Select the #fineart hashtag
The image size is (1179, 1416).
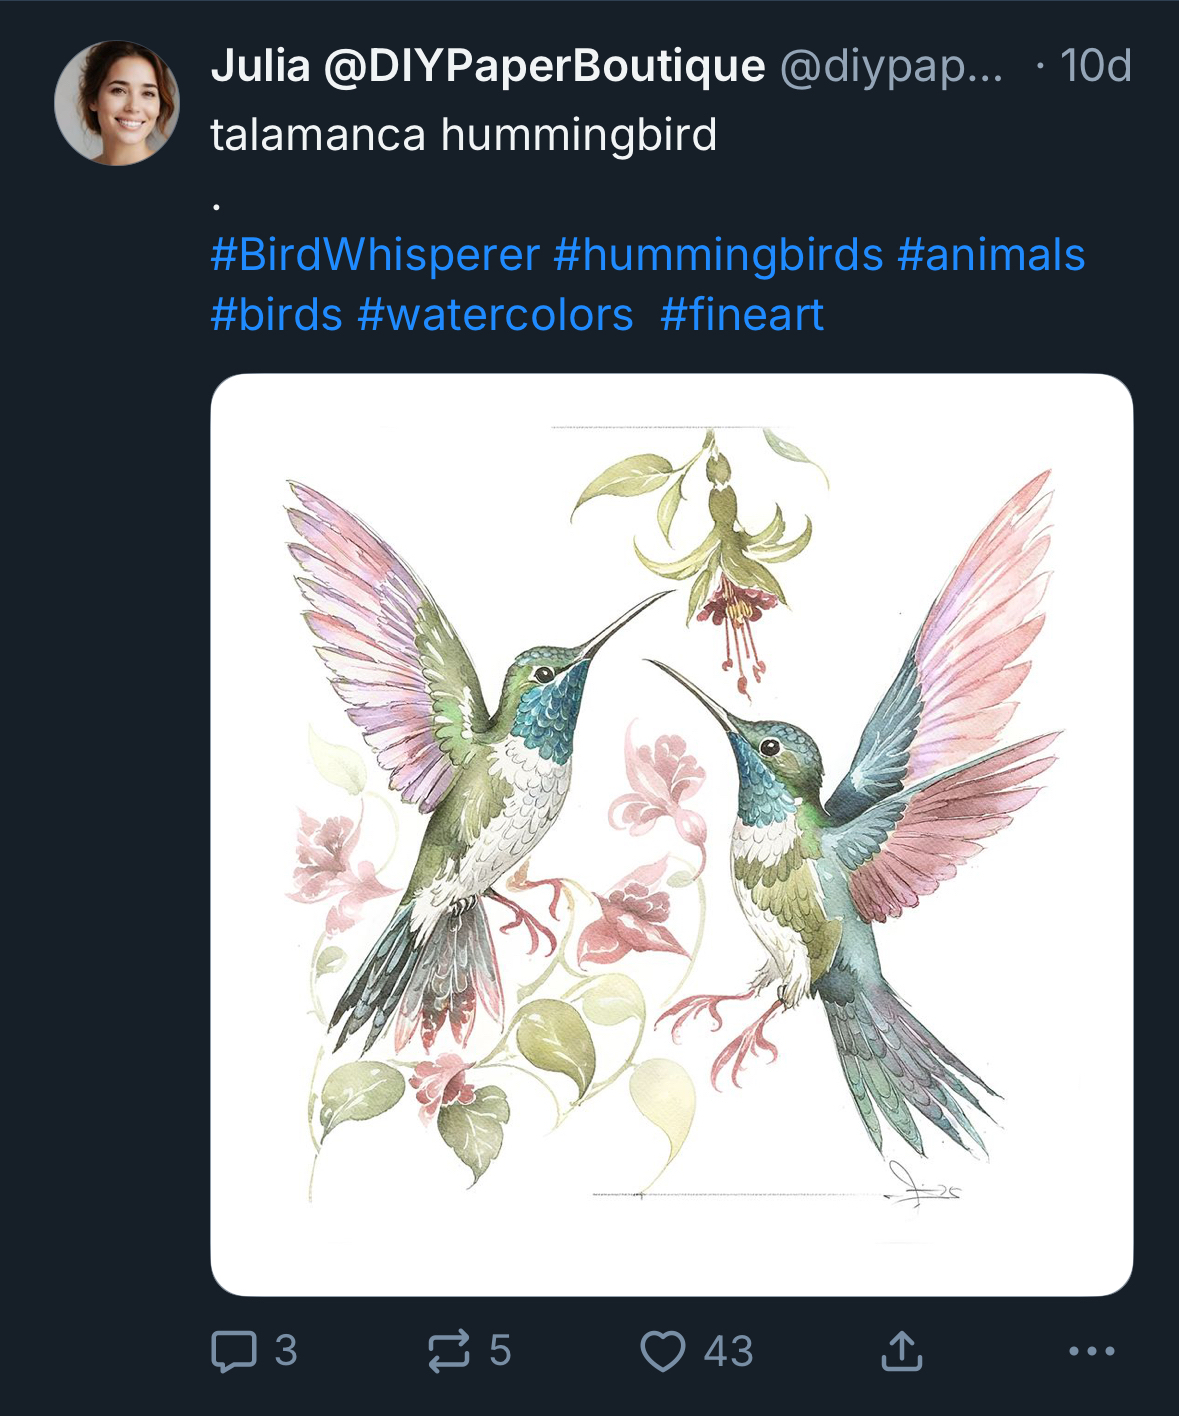742,315
